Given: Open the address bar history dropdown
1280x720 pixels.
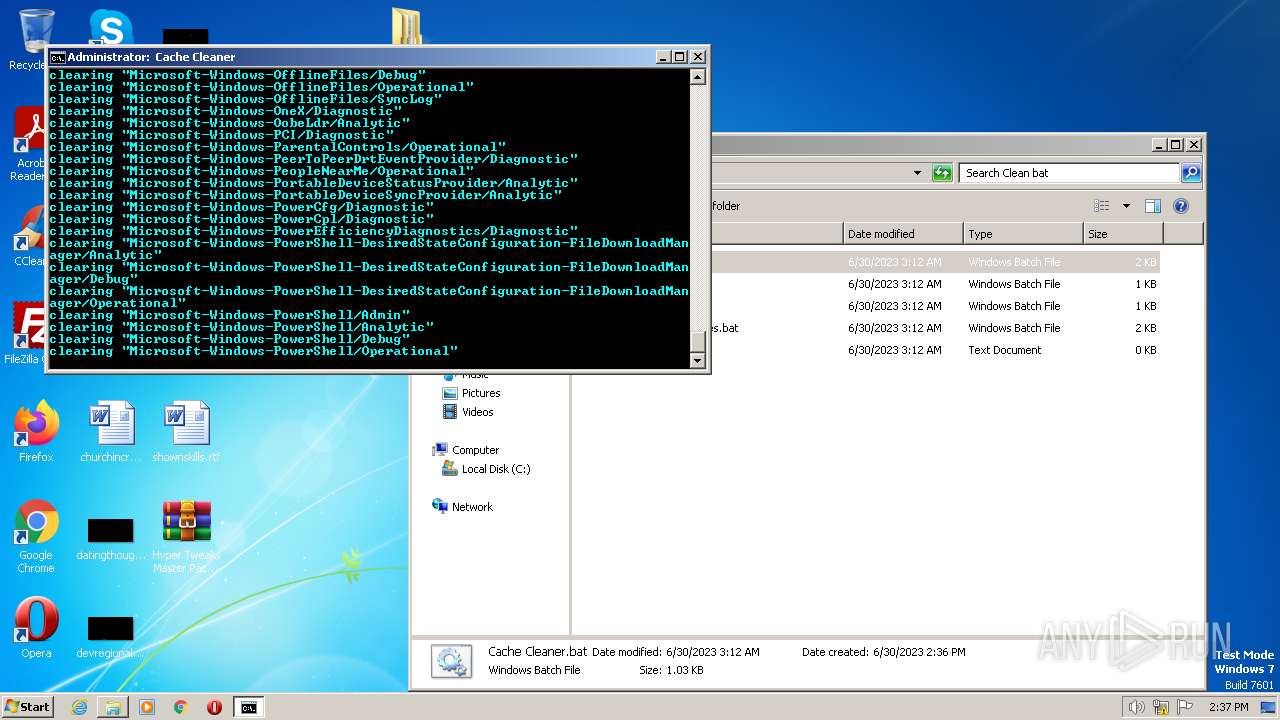Looking at the screenshot, I should tap(917, 173).
